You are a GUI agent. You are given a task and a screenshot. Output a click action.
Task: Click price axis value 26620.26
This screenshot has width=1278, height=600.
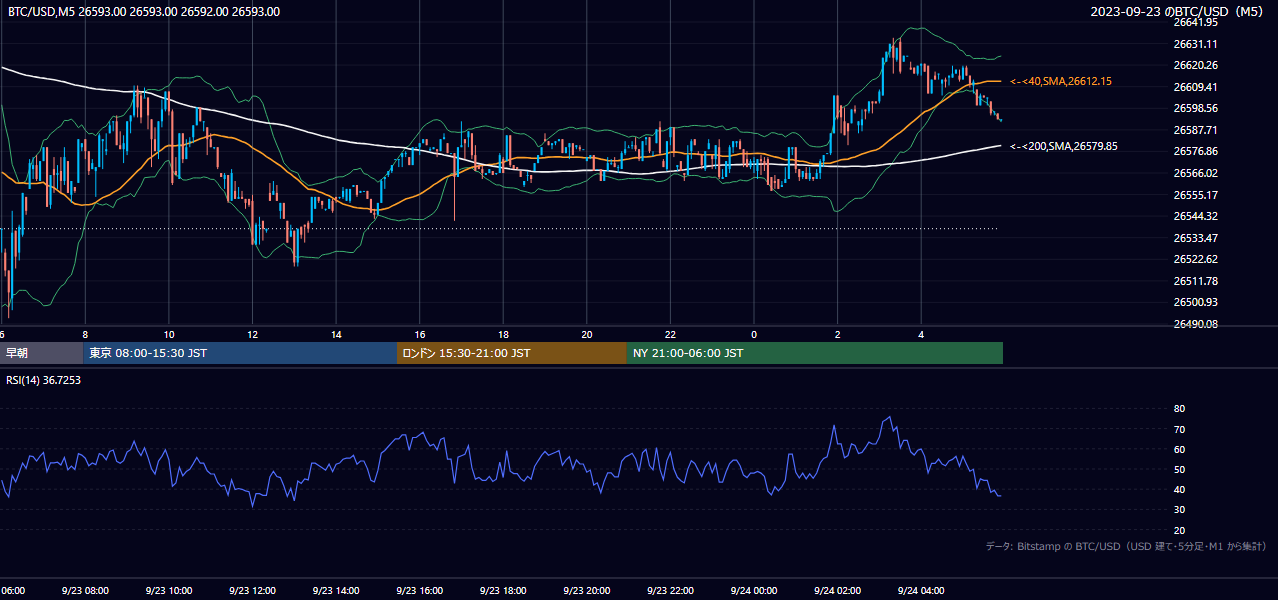tap(1195, 65)
